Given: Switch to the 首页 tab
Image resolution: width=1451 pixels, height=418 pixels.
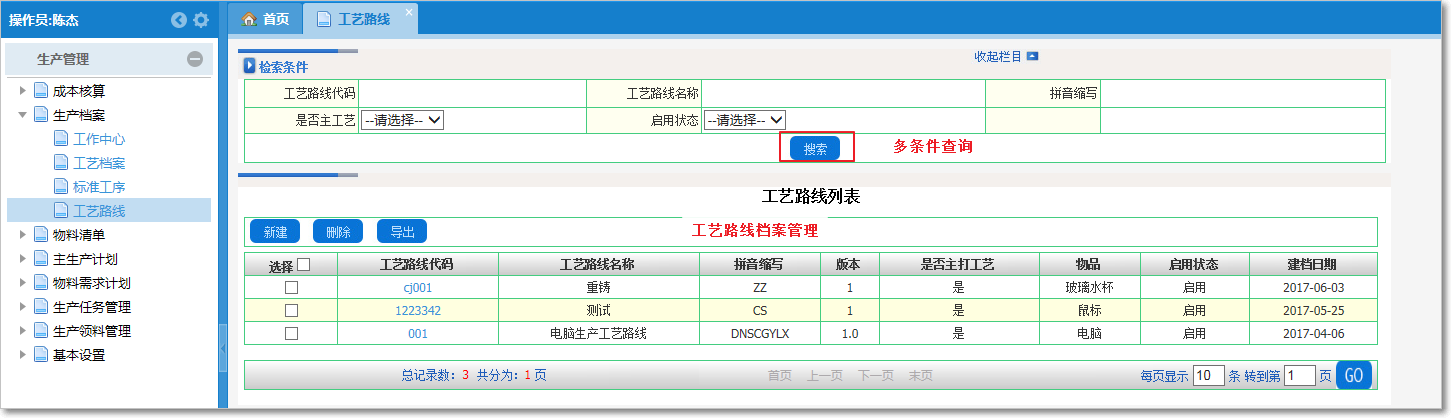Looking at the screenshot, I should coord(266,19).
